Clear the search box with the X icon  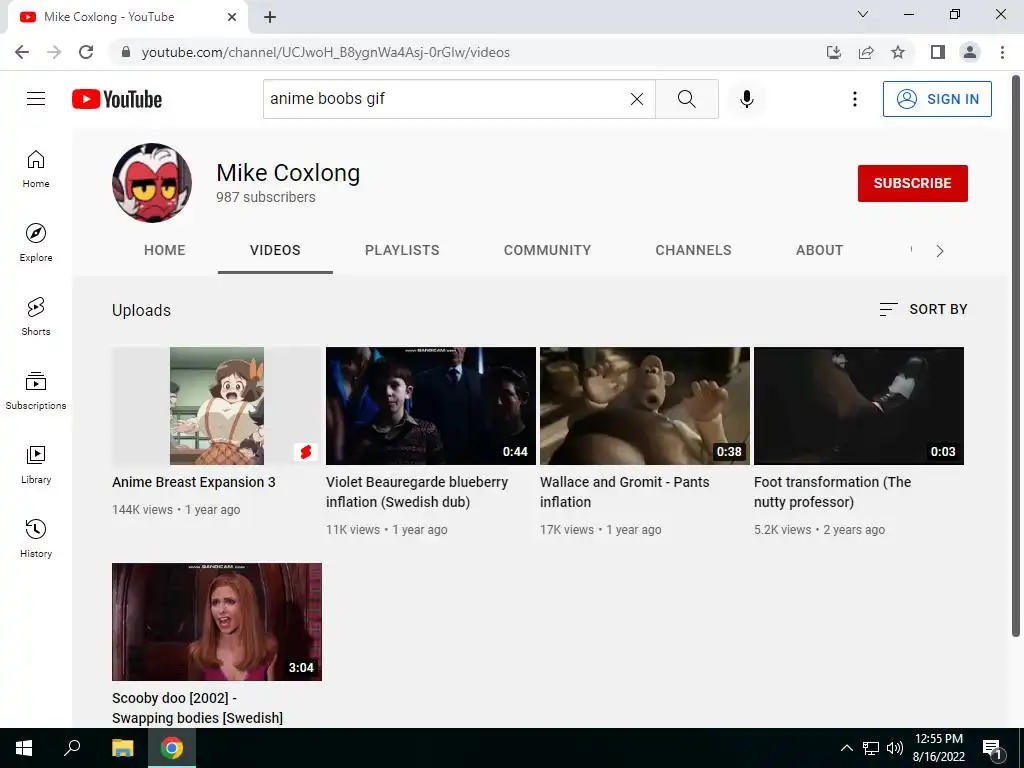637,99
